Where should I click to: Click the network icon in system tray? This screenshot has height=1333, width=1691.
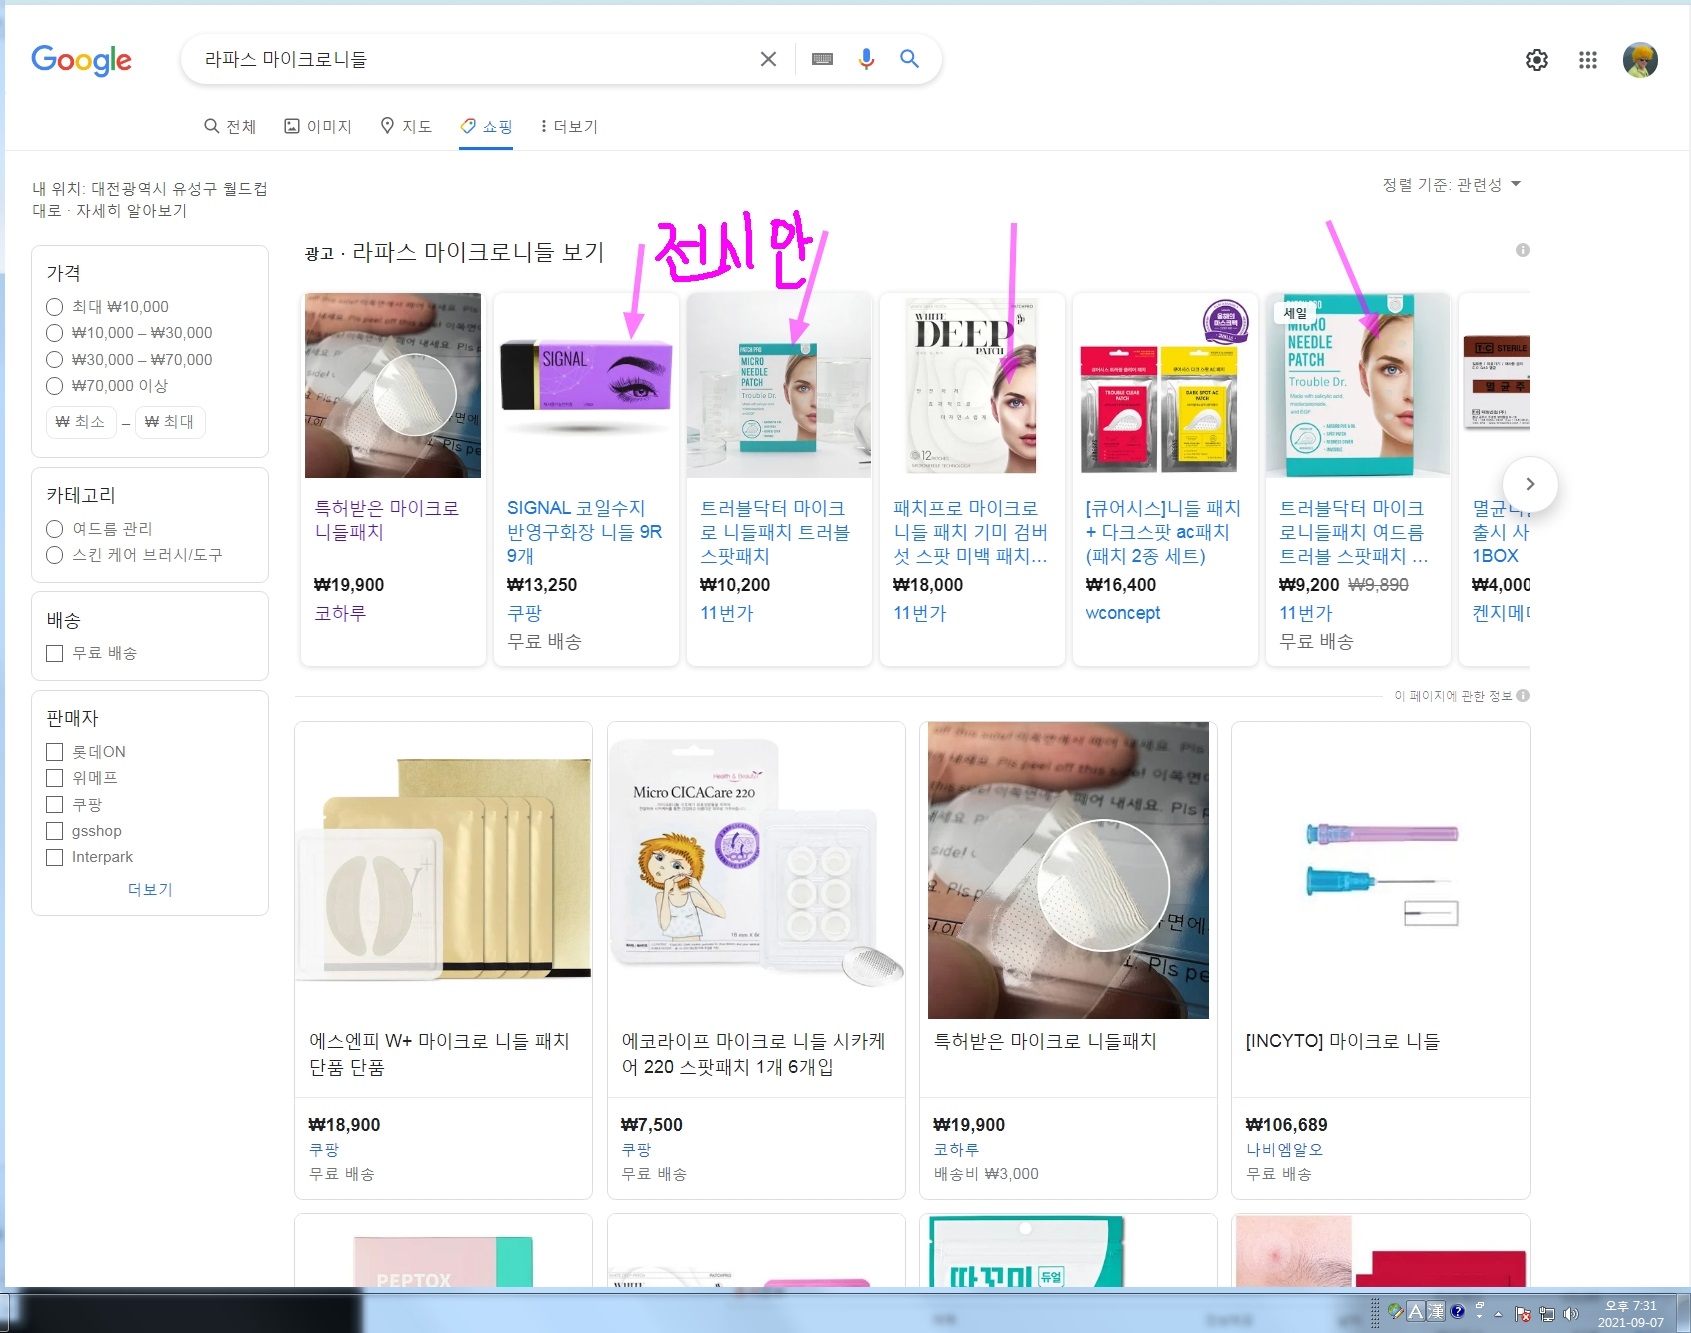pyautogui.click(x=1547, y=1314)
